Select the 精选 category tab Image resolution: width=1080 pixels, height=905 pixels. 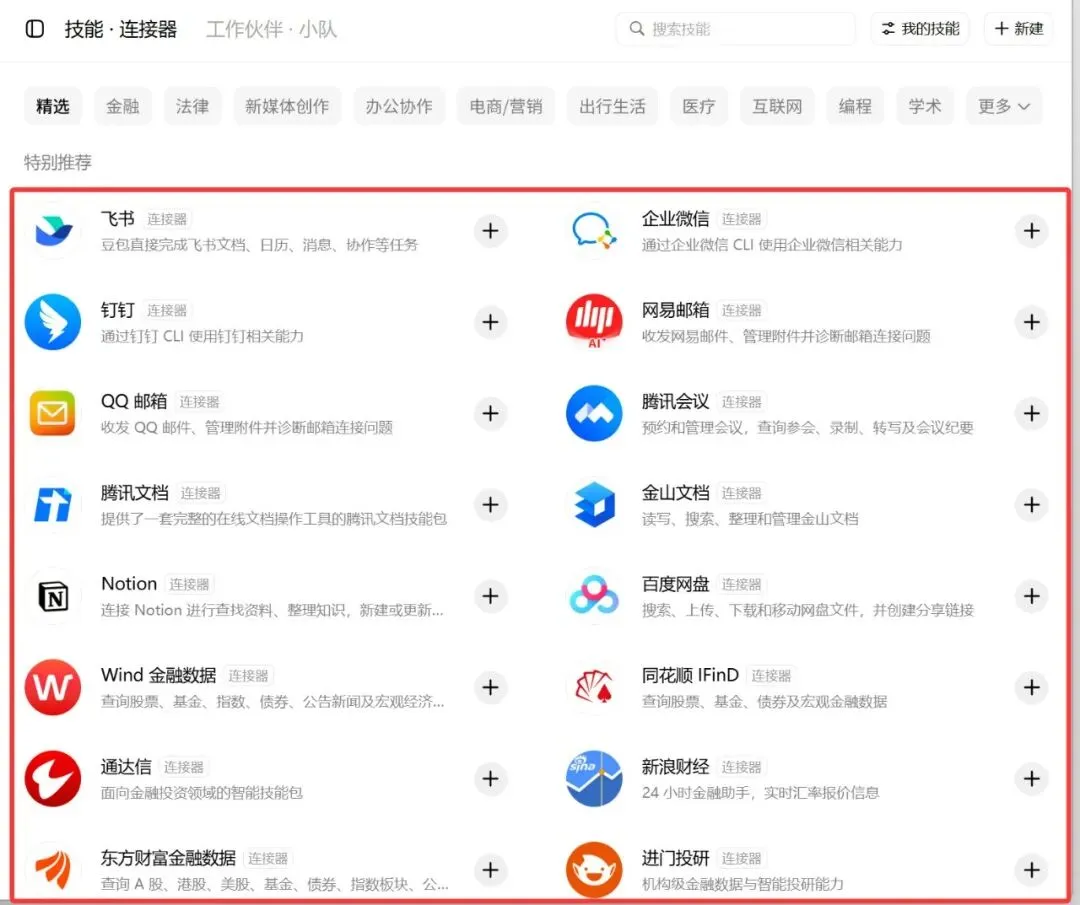point(53,106)
